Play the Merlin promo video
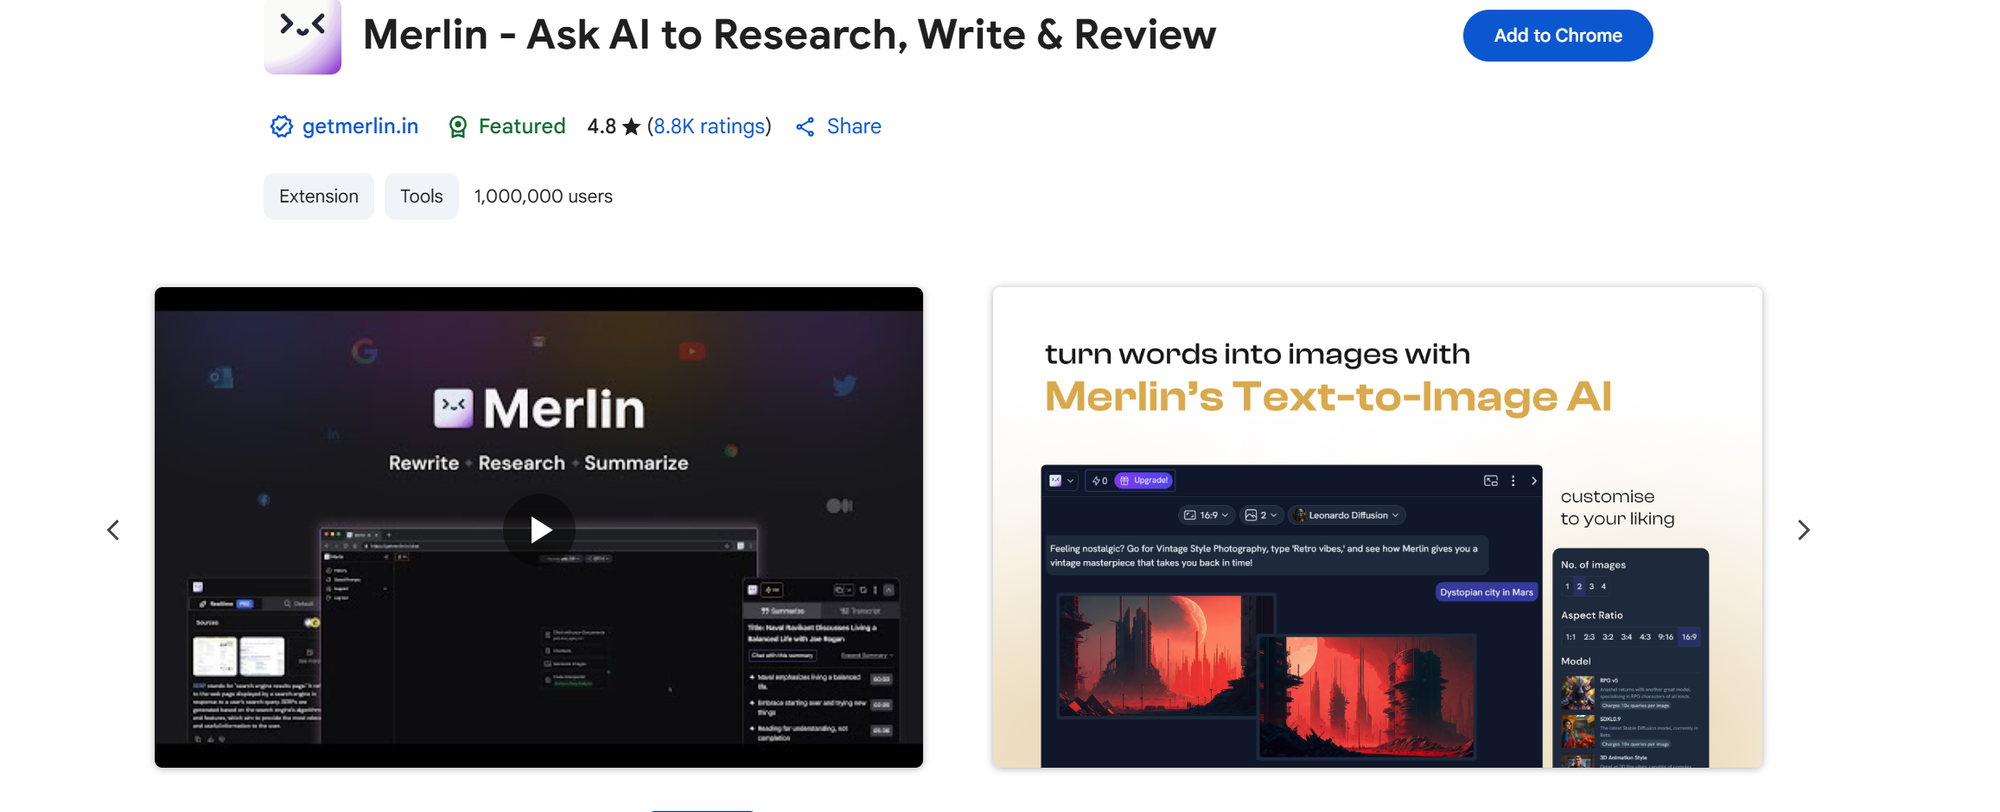Image resolution: width=2000 pixels, height=812 pixels. point(539,529)
